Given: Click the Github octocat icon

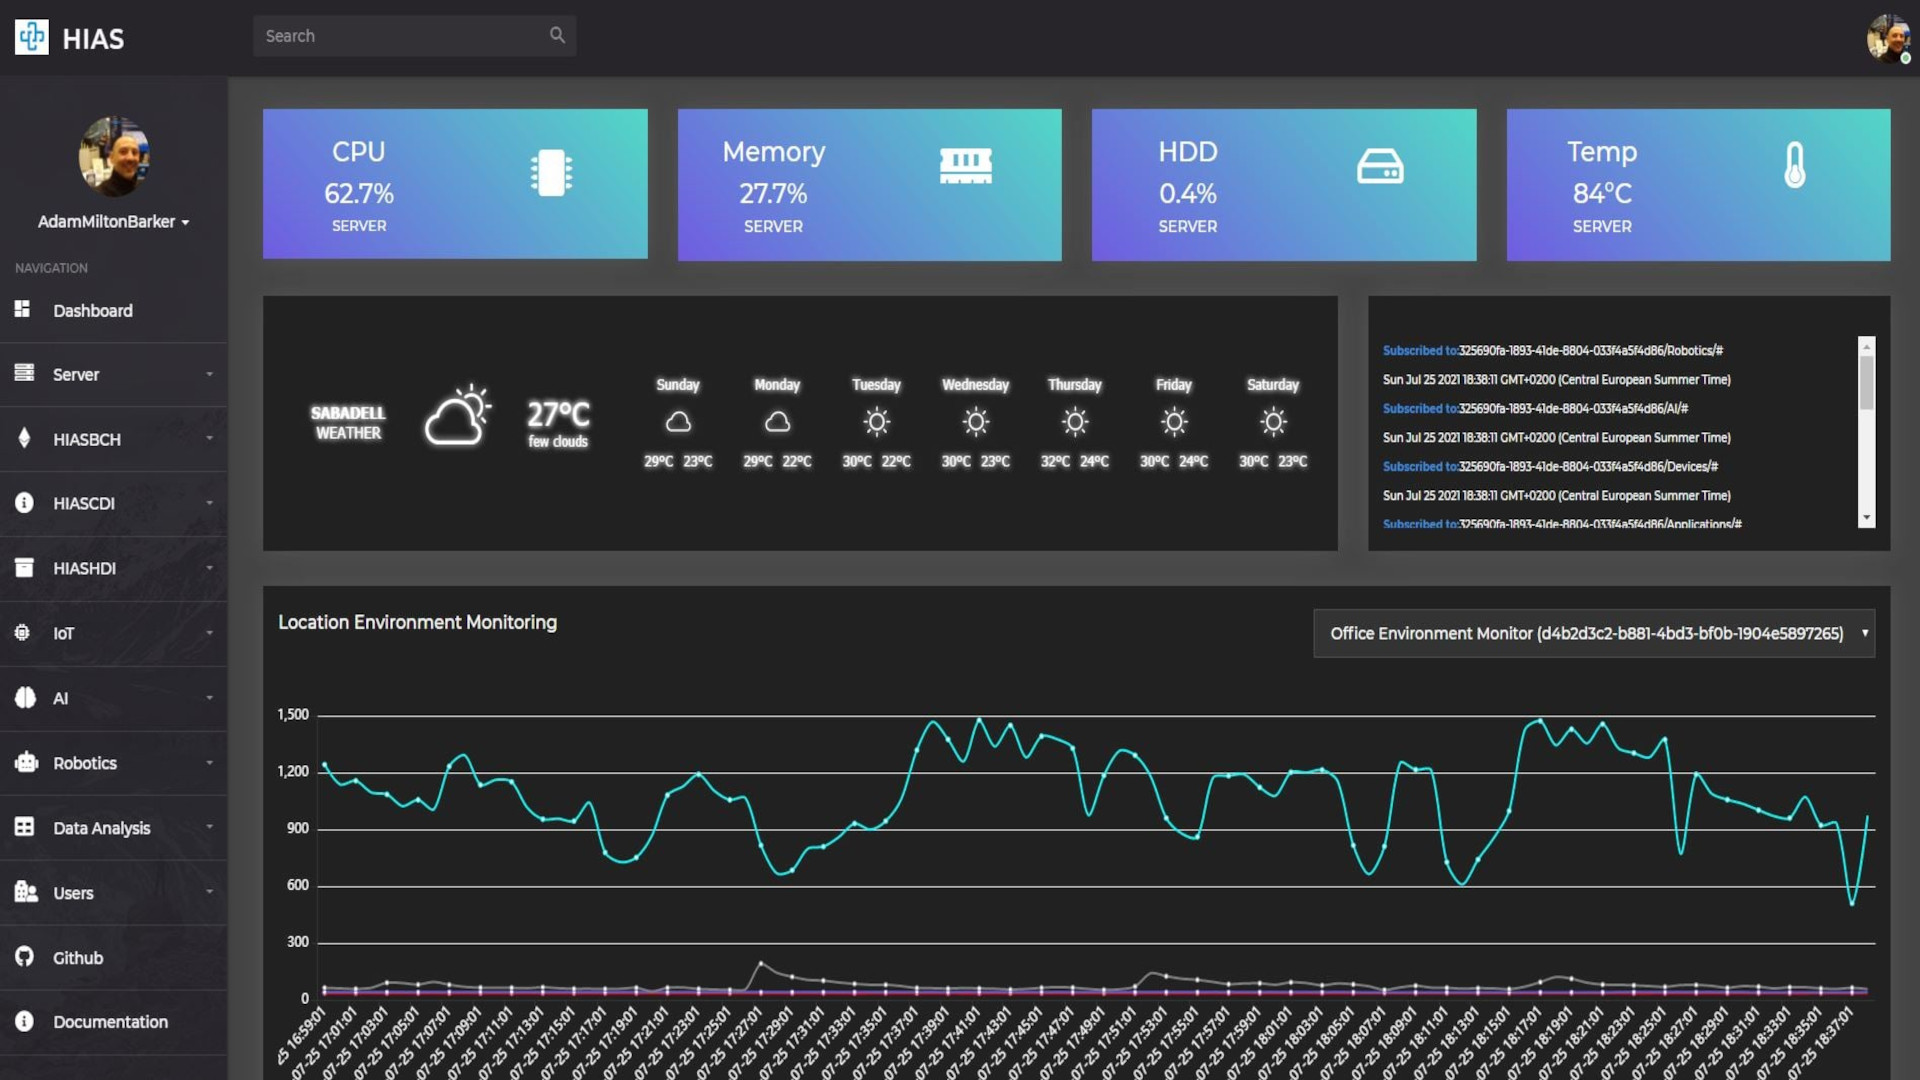Looking at the screenshot, I should tap(24, 957).
